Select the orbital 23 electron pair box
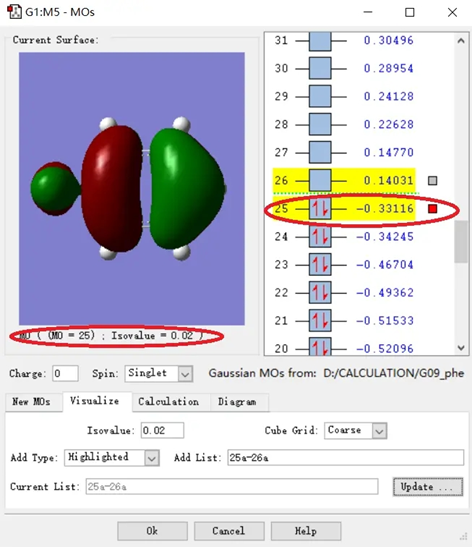This screenshot has height=547, width=472. [x=320, y=264]
